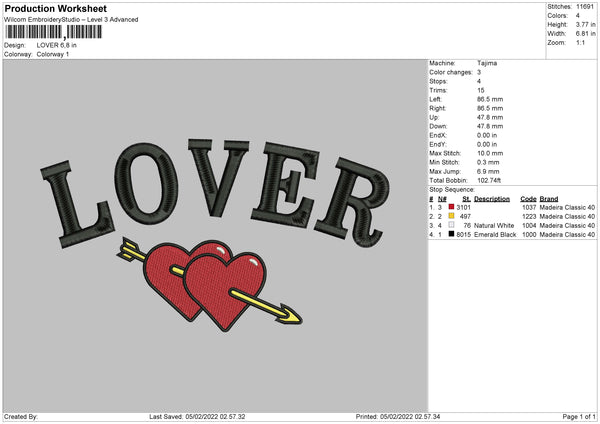Pick the Natural White thread swatch
The width and height of the screenshot is (600, 424).
click(x=452, y=225)
